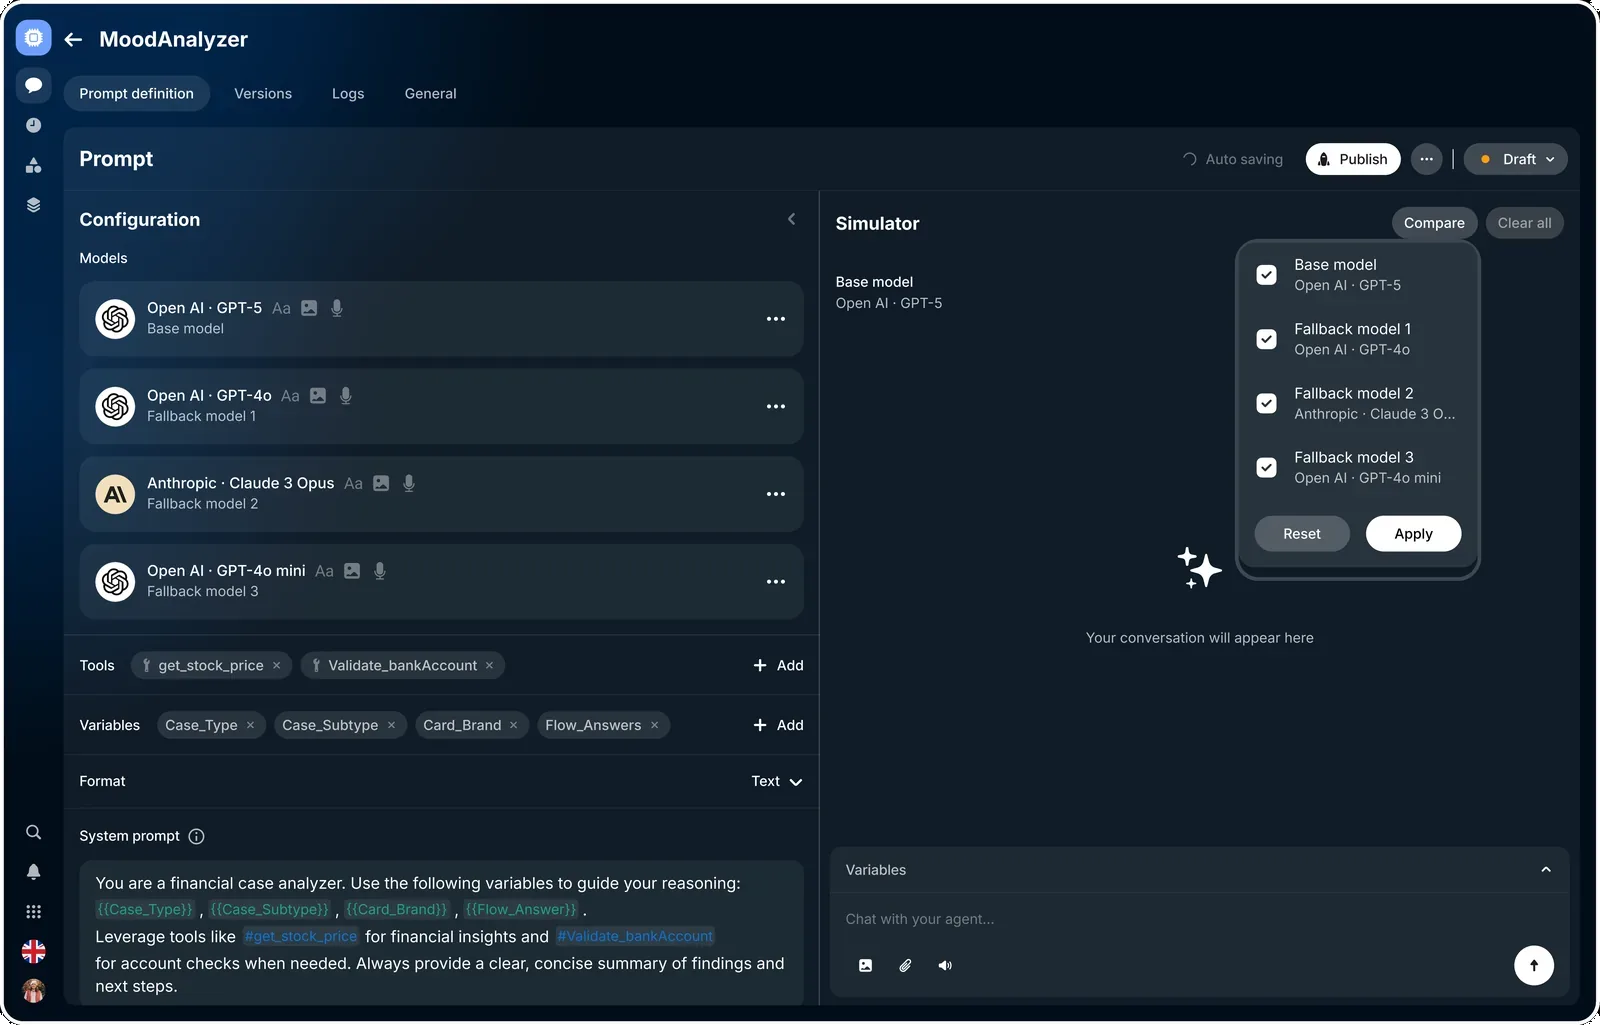
Task: Go back using the arrow beside MoodAnalyzer
Action: click(x=73, y=39)
